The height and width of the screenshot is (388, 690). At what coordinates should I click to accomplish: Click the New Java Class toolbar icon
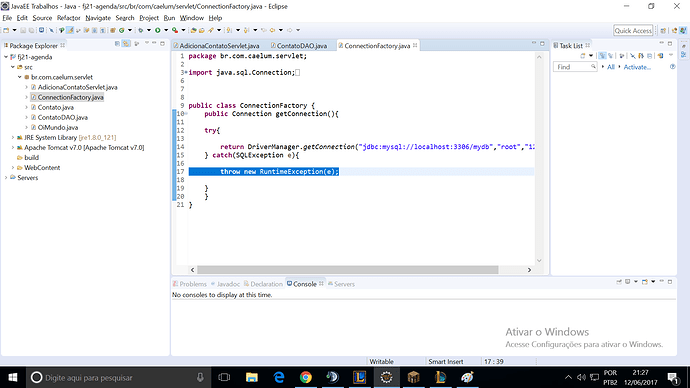[121, 30]
